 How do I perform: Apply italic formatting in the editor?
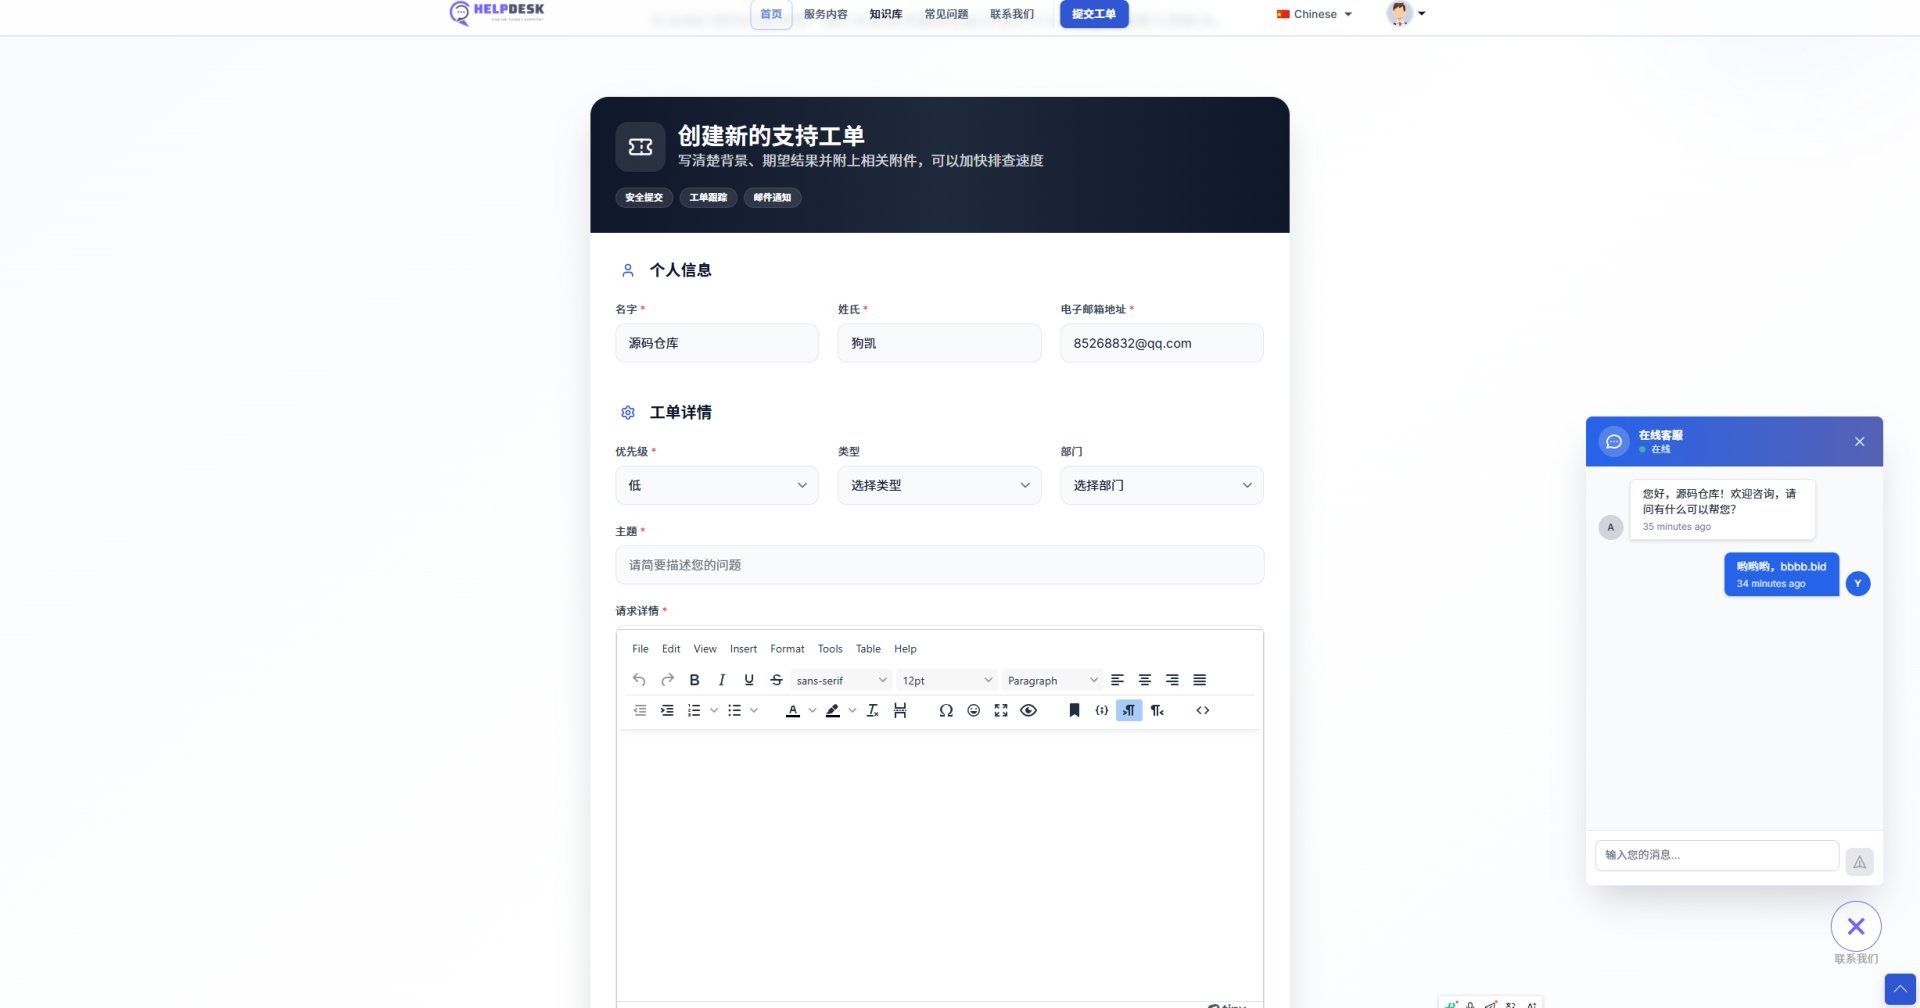pyautogui.click(x=721, y=680)
